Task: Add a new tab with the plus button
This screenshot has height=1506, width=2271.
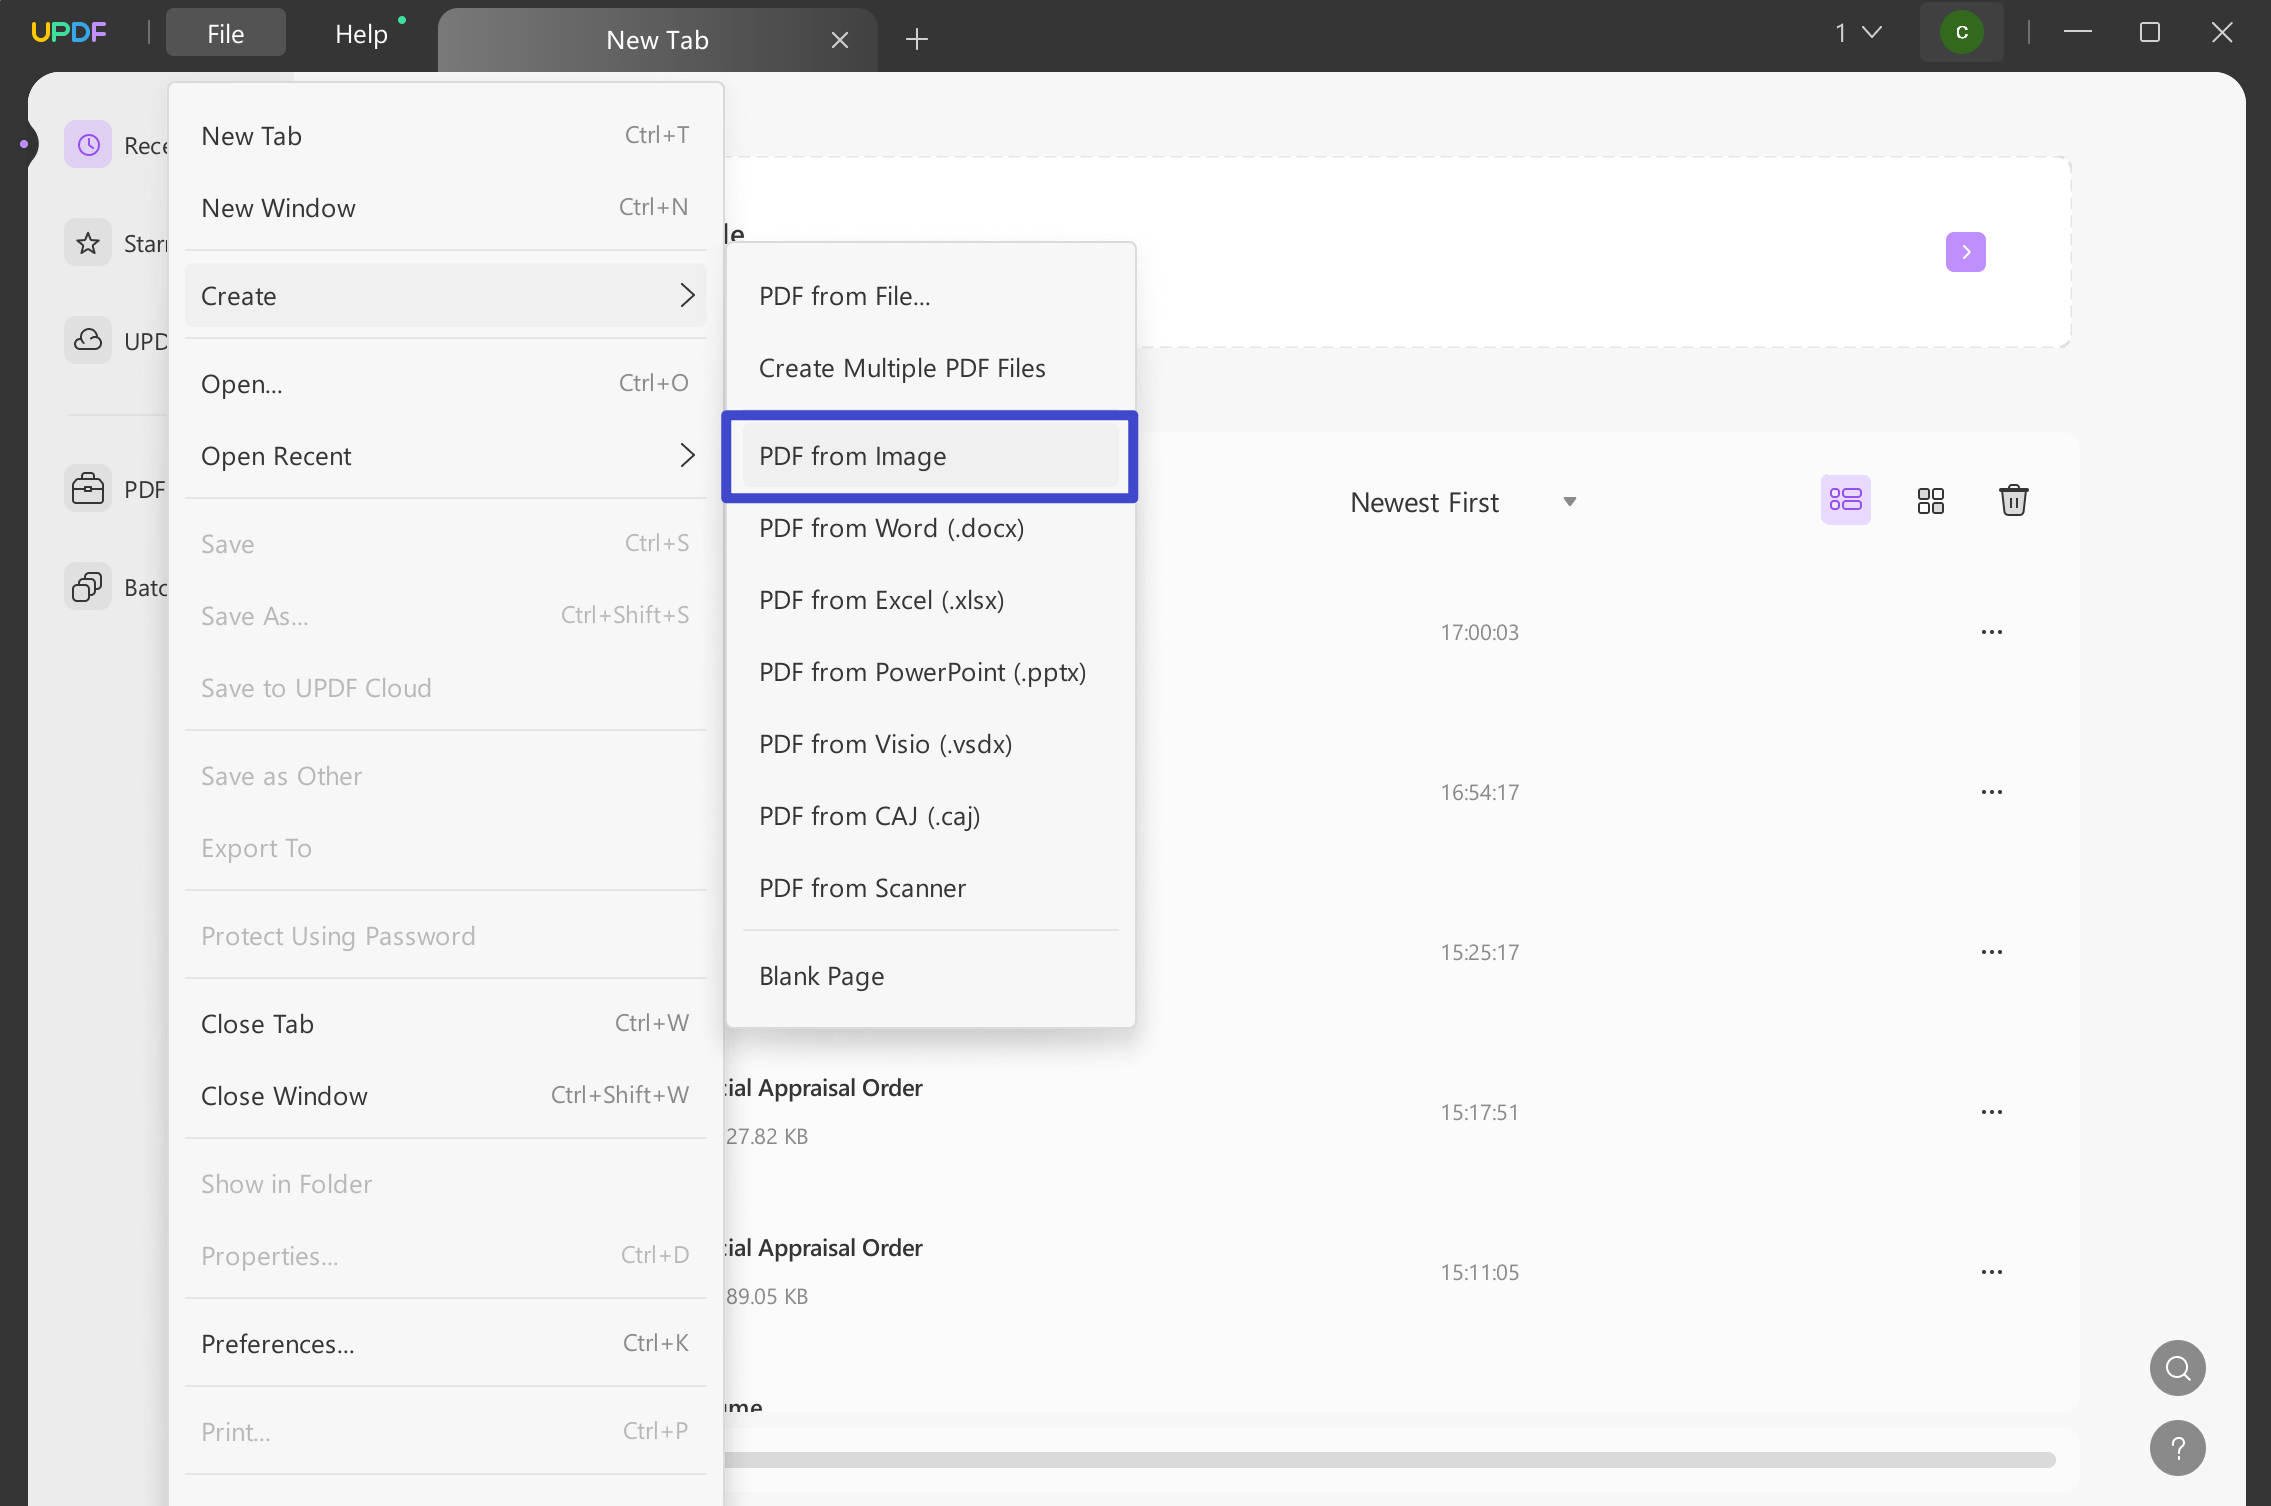Action: click(x=916, y=39)
